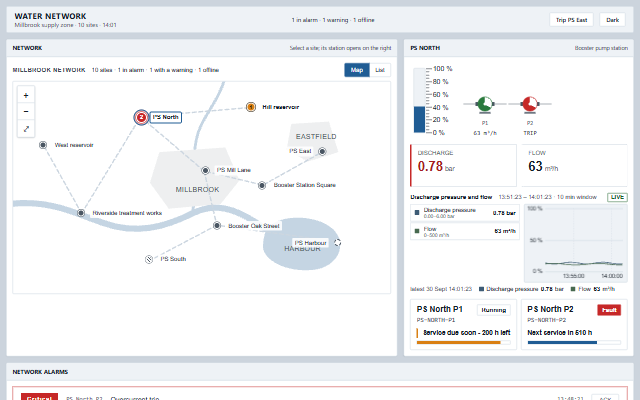The height and width of the screenshot is (400, 640).
Task: Click West reservoir label
Action: [x=74, y=145]
